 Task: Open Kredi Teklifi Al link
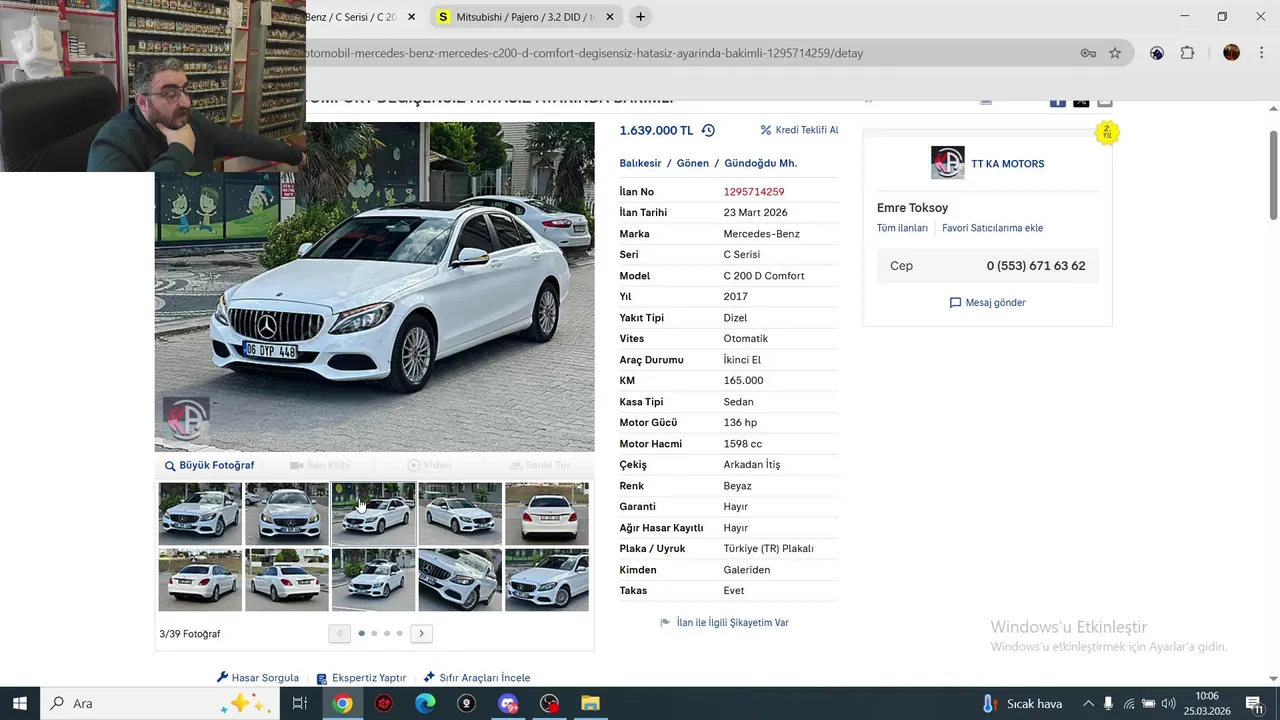tap(799, 130)
